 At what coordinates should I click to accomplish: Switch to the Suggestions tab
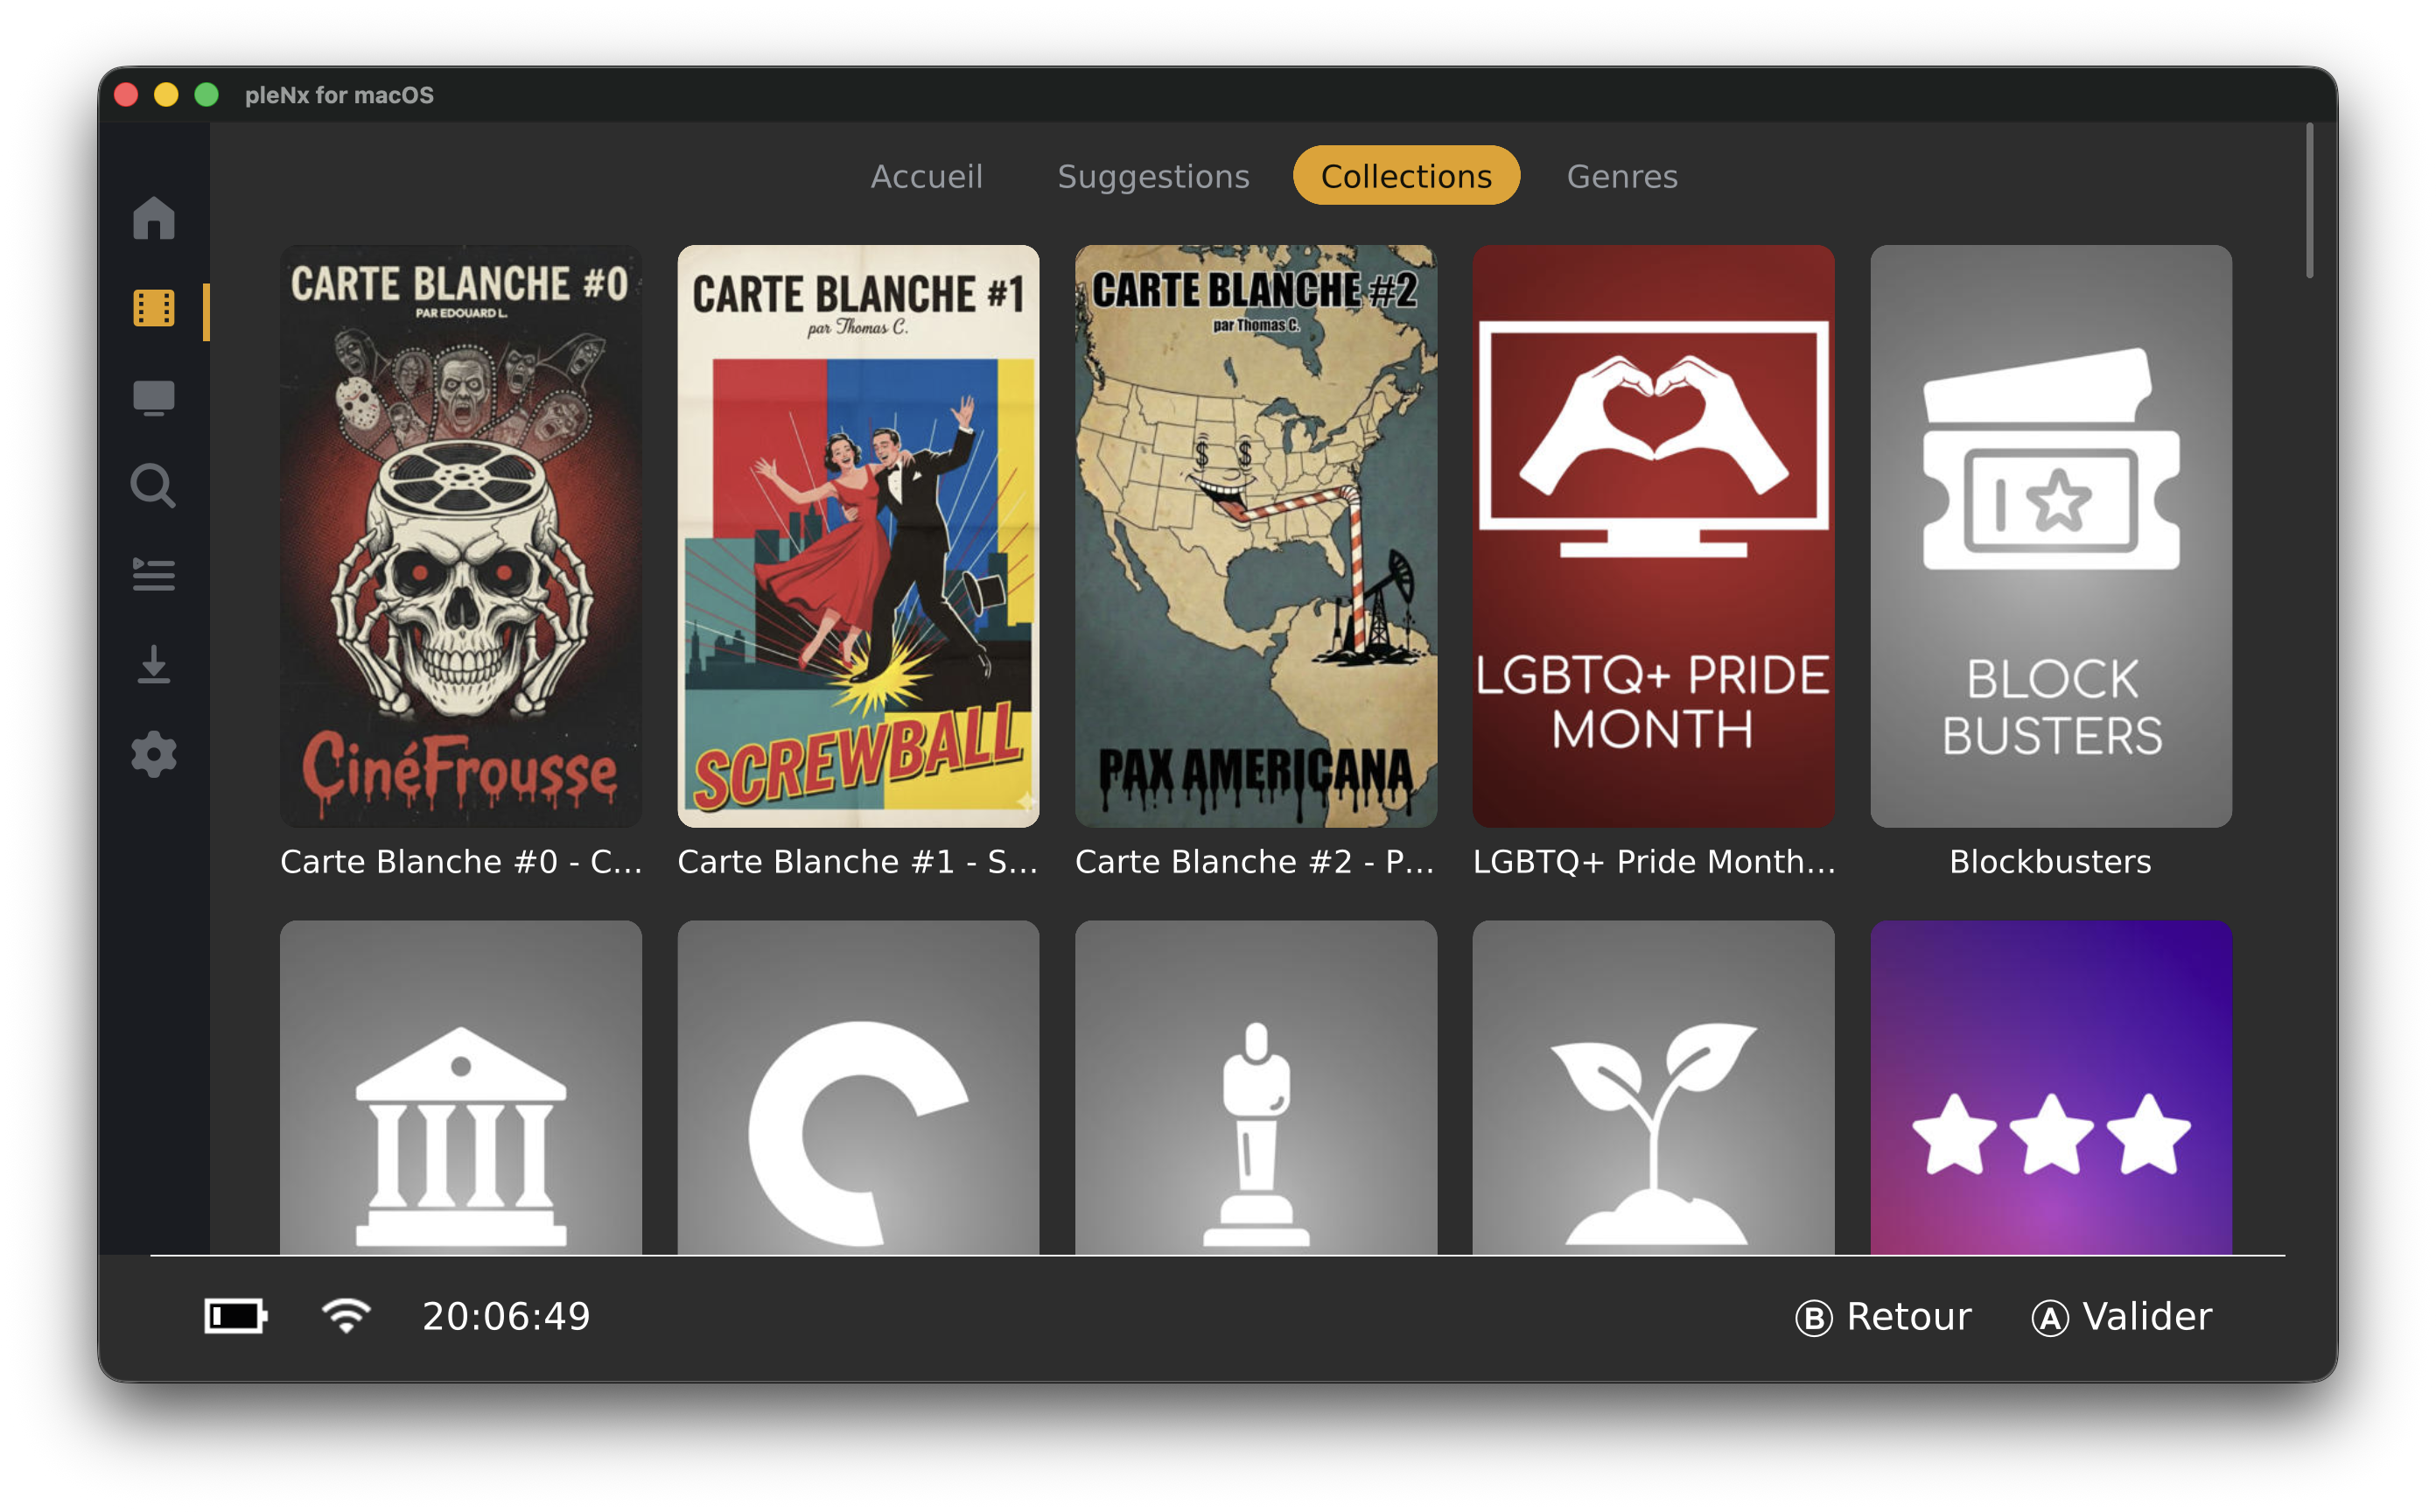(1153, 176)
